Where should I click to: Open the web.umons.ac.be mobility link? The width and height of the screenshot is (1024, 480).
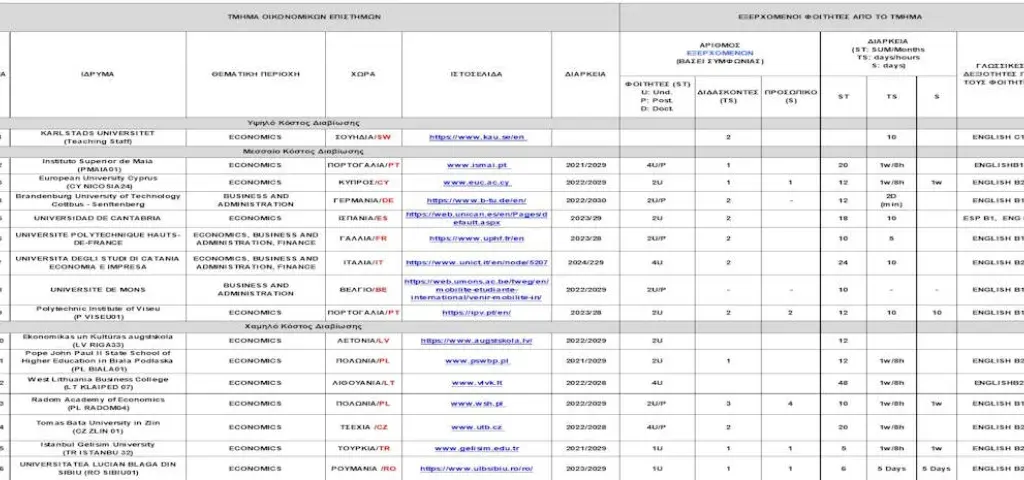pos(477,289)
